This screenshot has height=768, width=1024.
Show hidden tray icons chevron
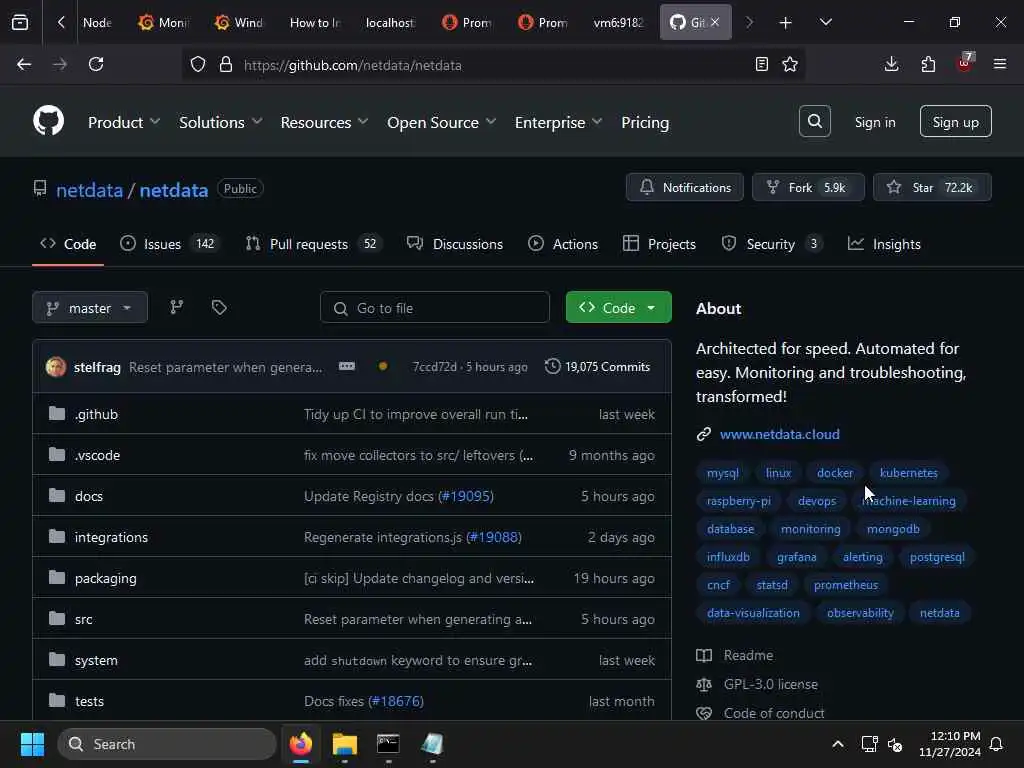pos(838,744)
